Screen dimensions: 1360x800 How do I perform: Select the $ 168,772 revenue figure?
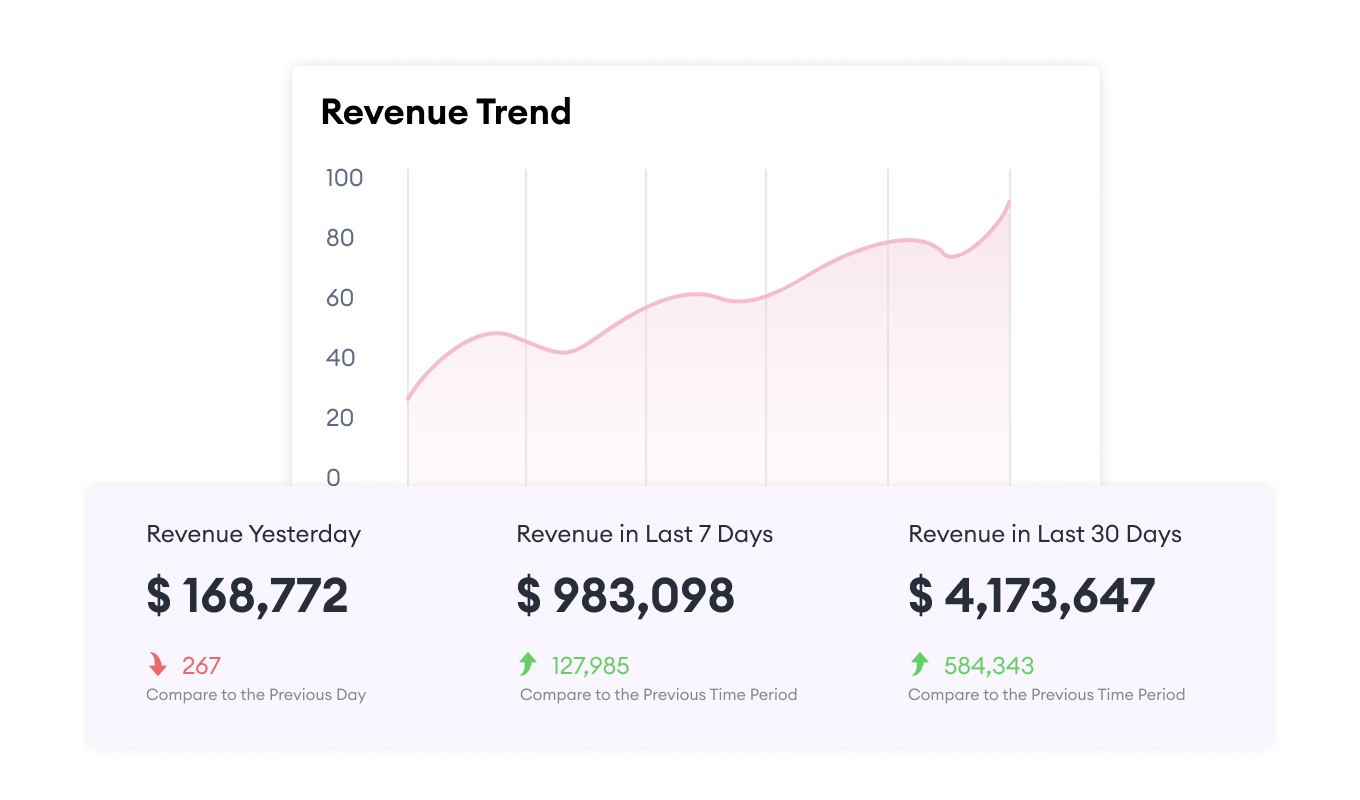(x=247, y=596)
